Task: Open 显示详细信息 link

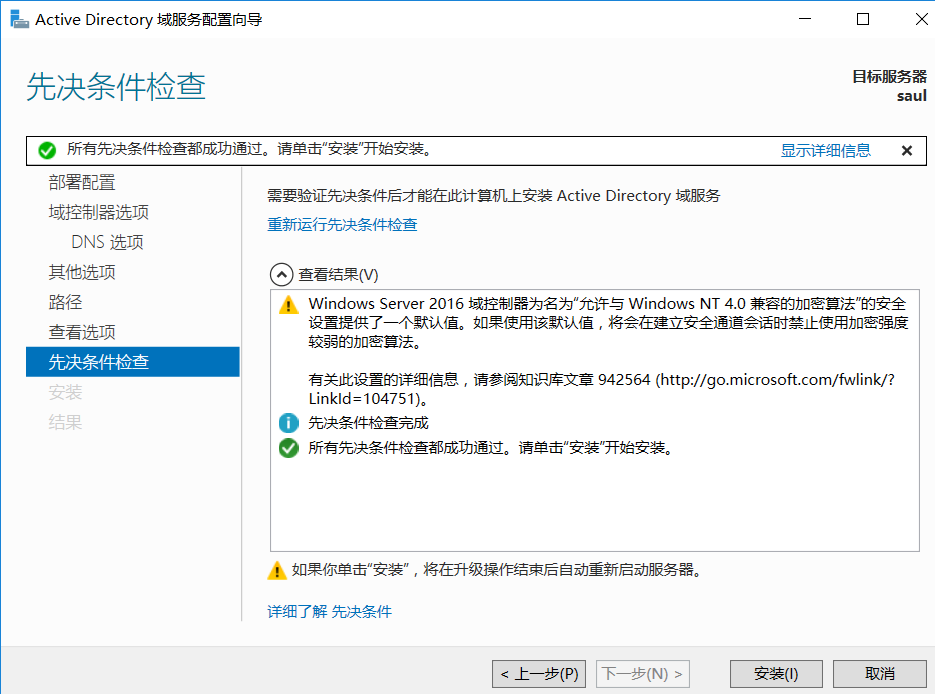Action: click(x=825, y=150)
